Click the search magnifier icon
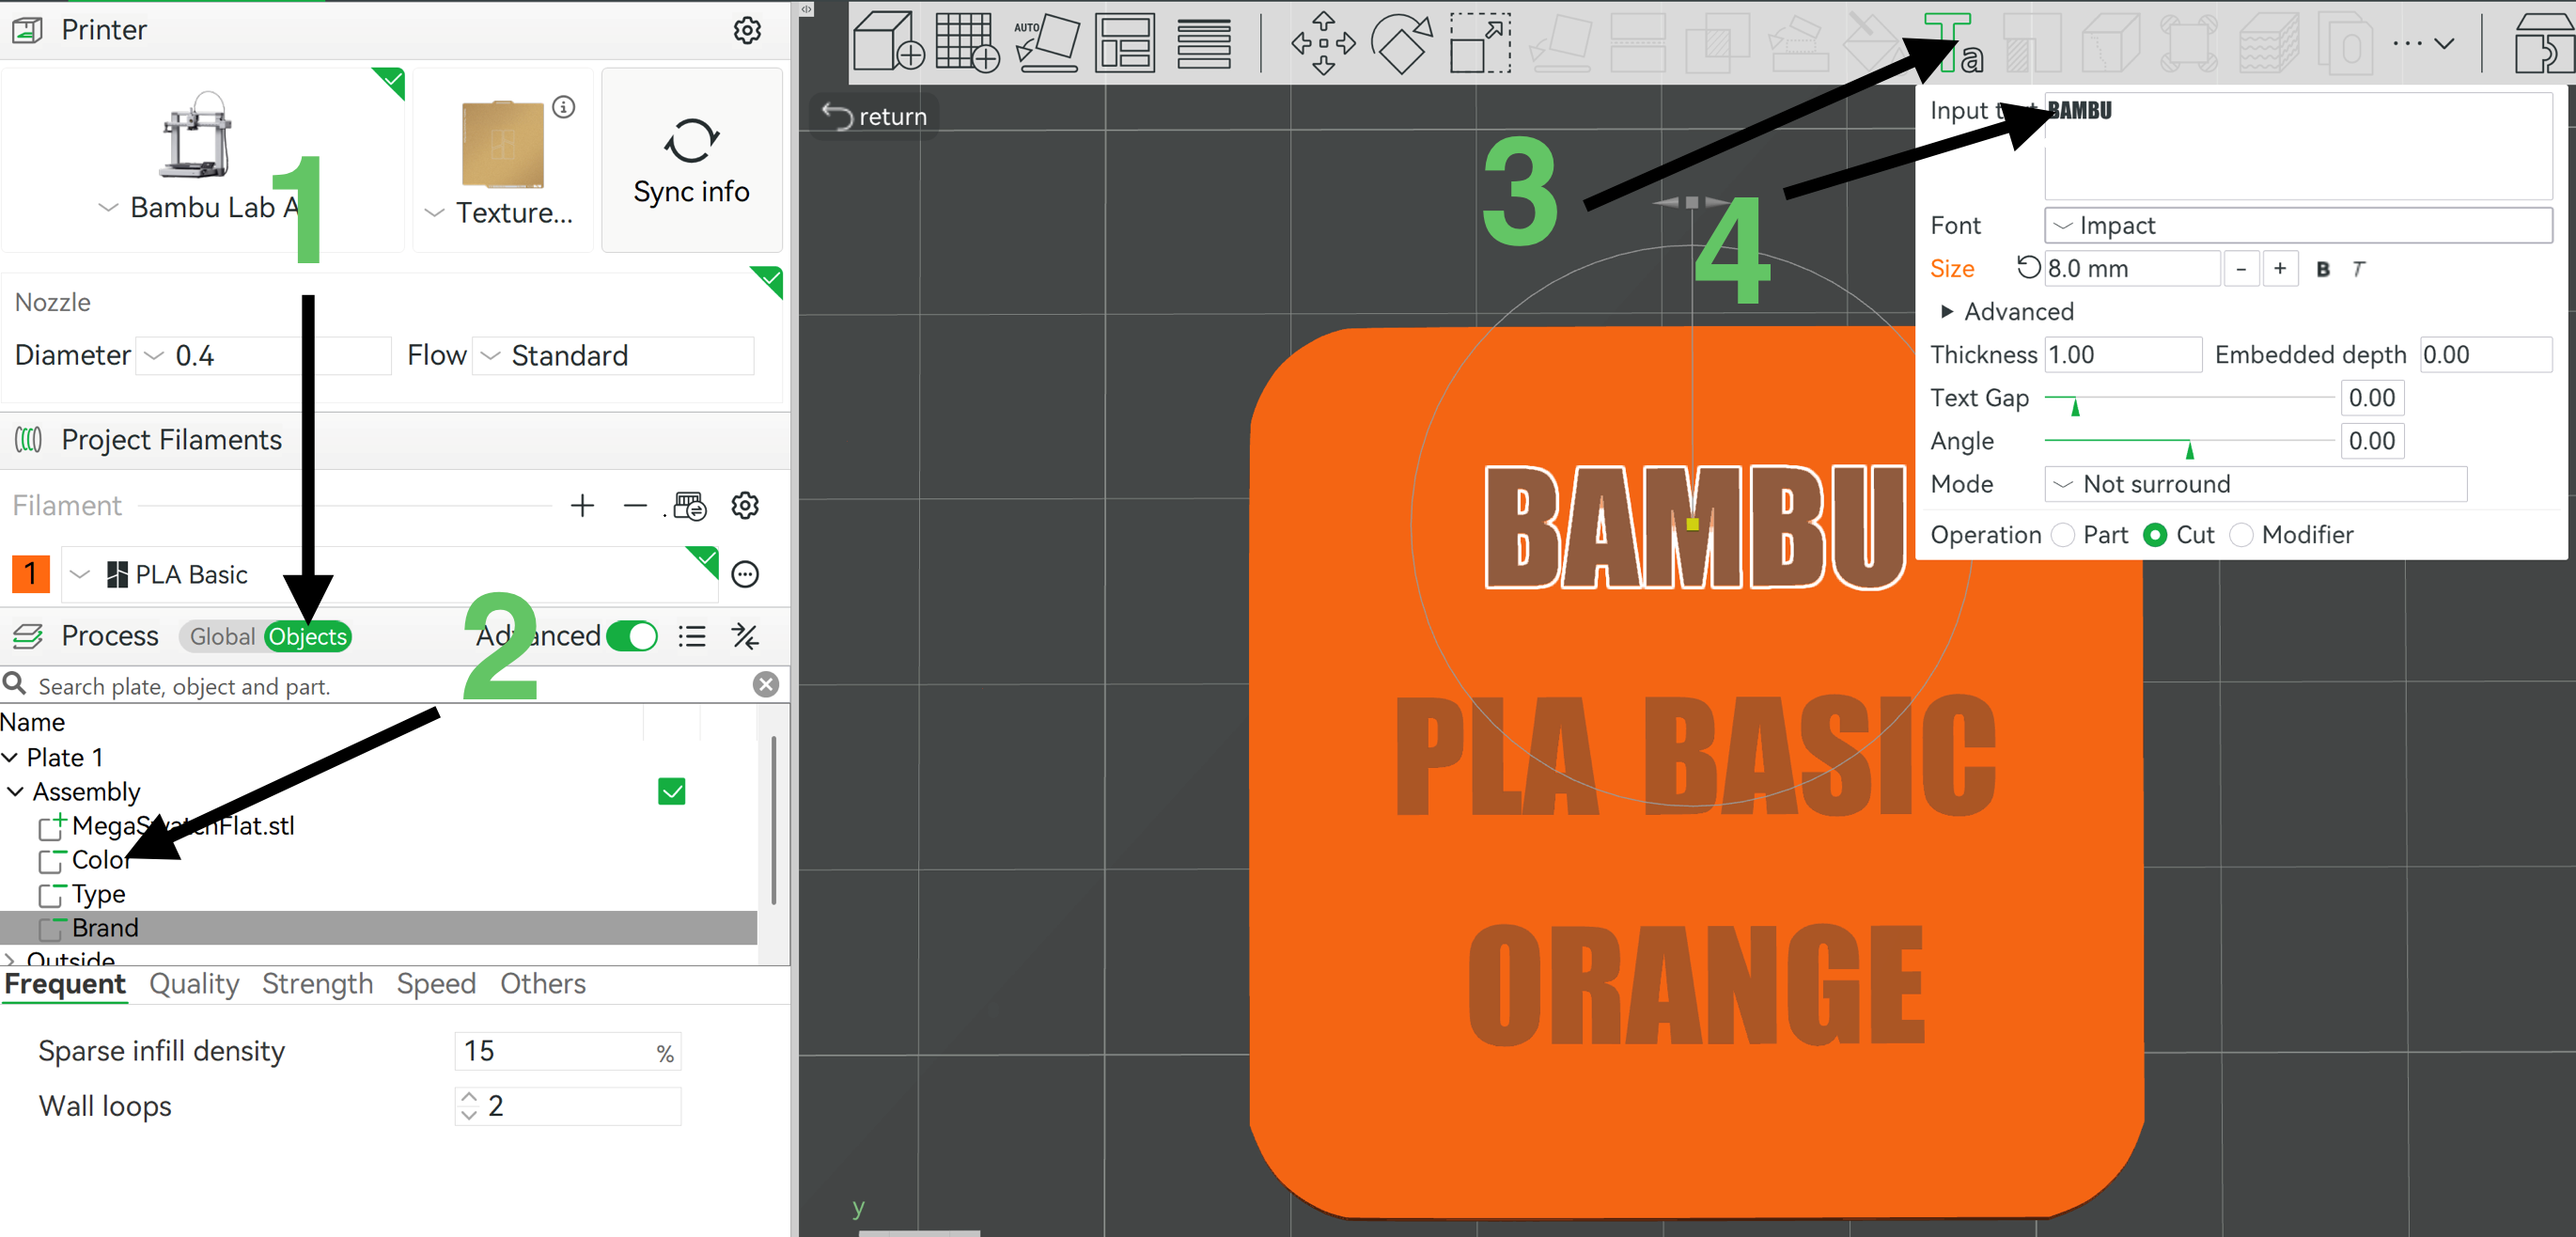 [14, 684]
